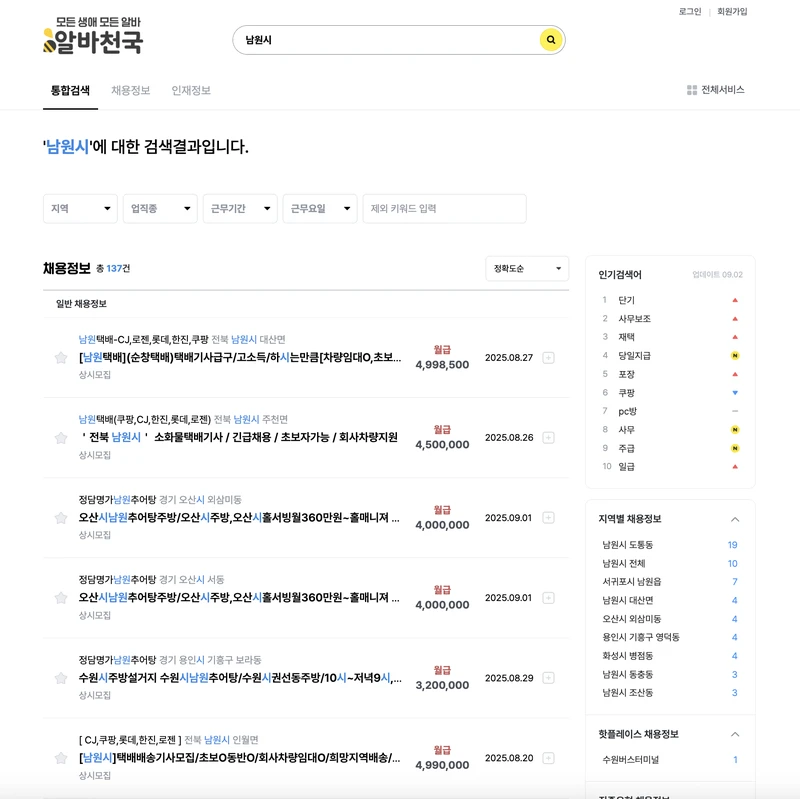Click the red up-arrow beside keyword 단기

734,298
